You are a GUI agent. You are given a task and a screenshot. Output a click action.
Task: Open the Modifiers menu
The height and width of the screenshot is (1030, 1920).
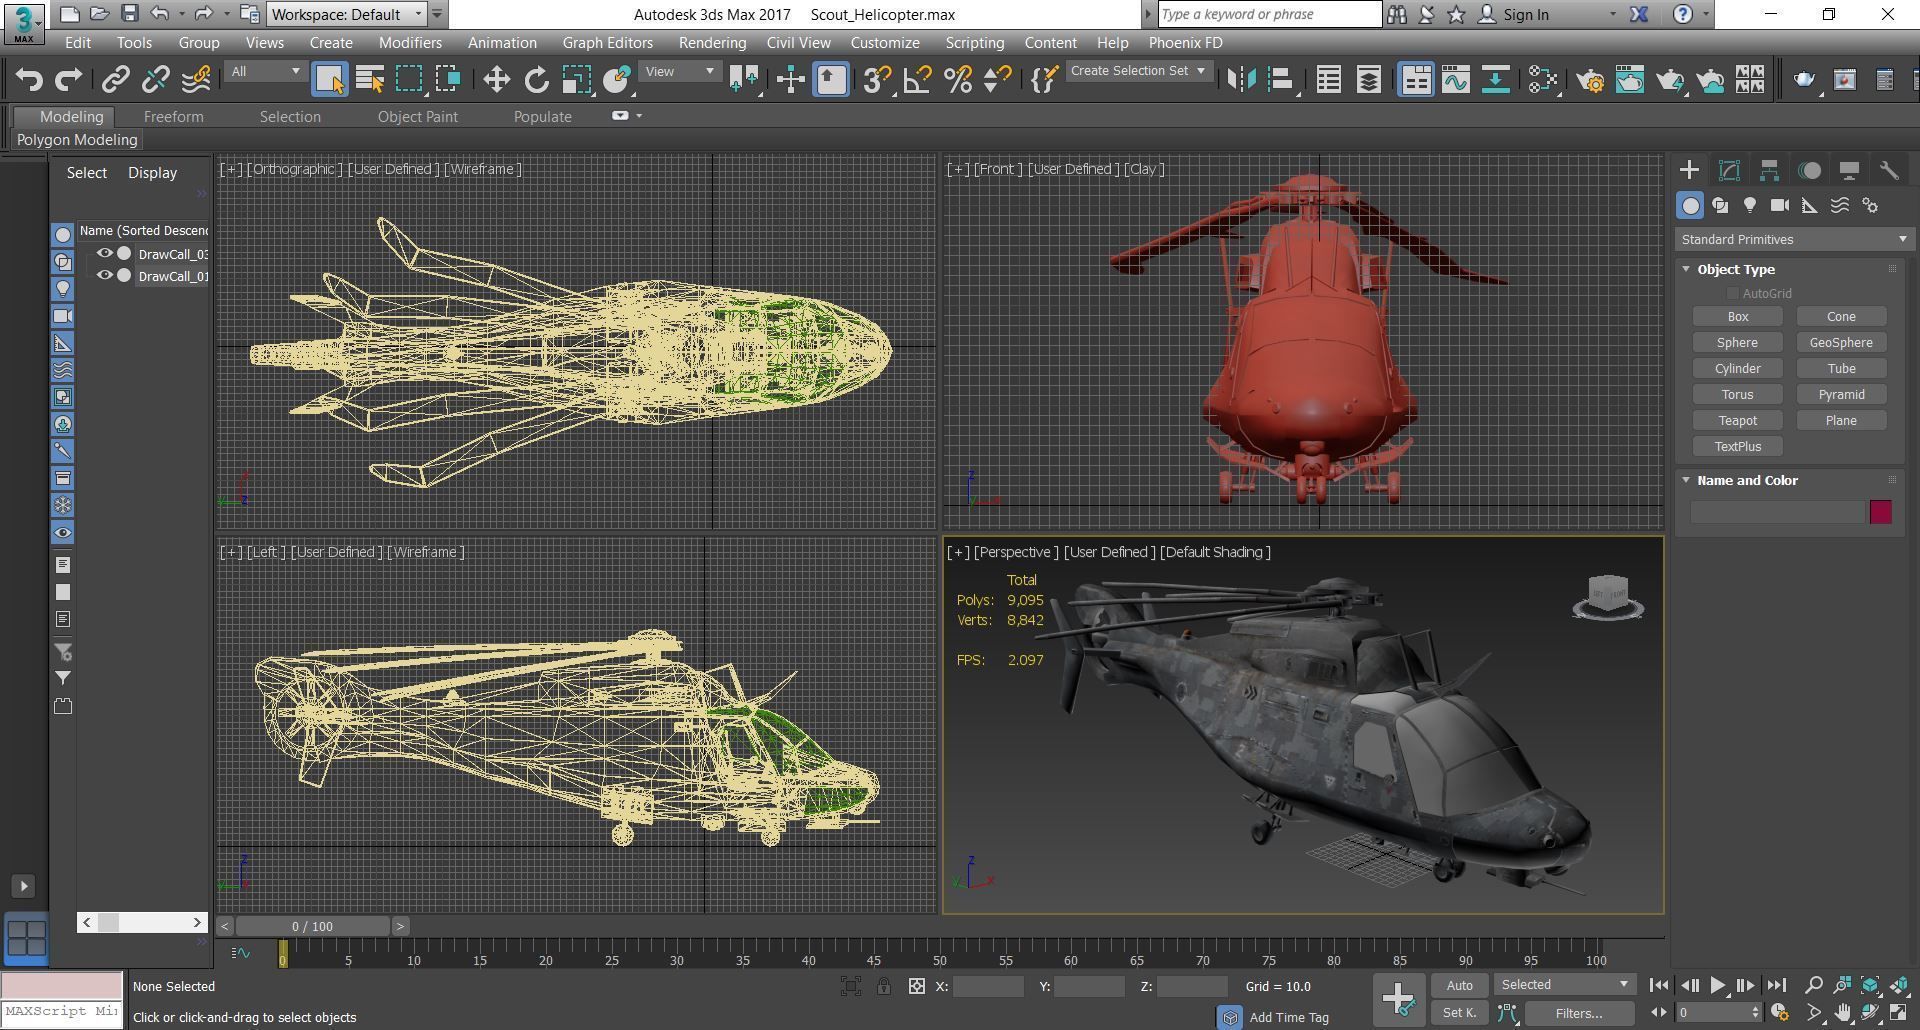410,43
